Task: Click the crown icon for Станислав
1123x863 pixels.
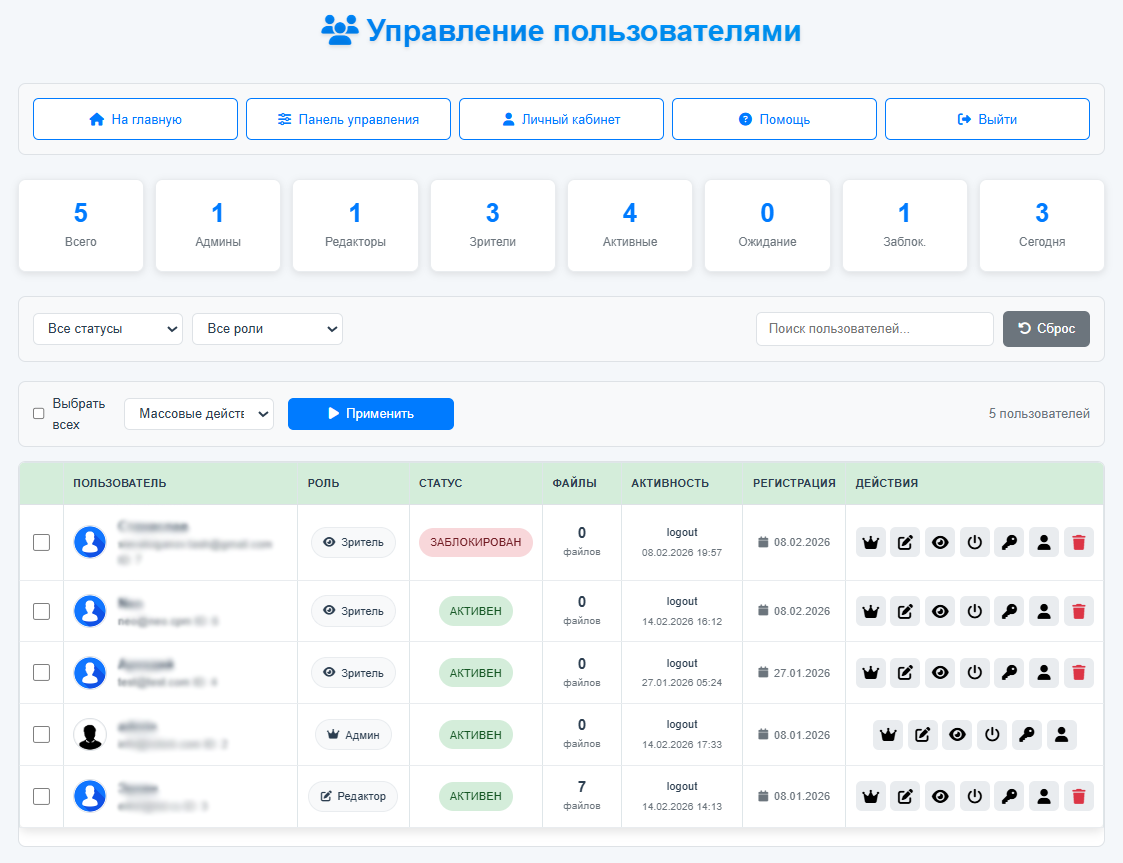Action: coord(870,541)
